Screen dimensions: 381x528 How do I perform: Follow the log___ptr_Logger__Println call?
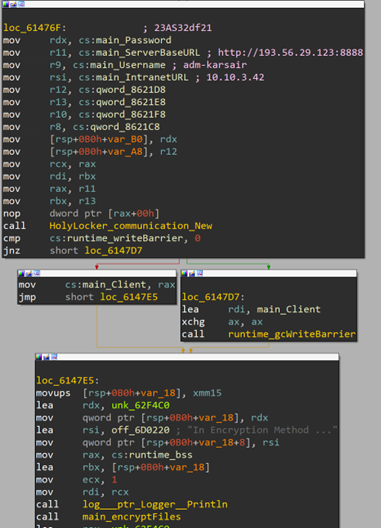click(155, 504)
